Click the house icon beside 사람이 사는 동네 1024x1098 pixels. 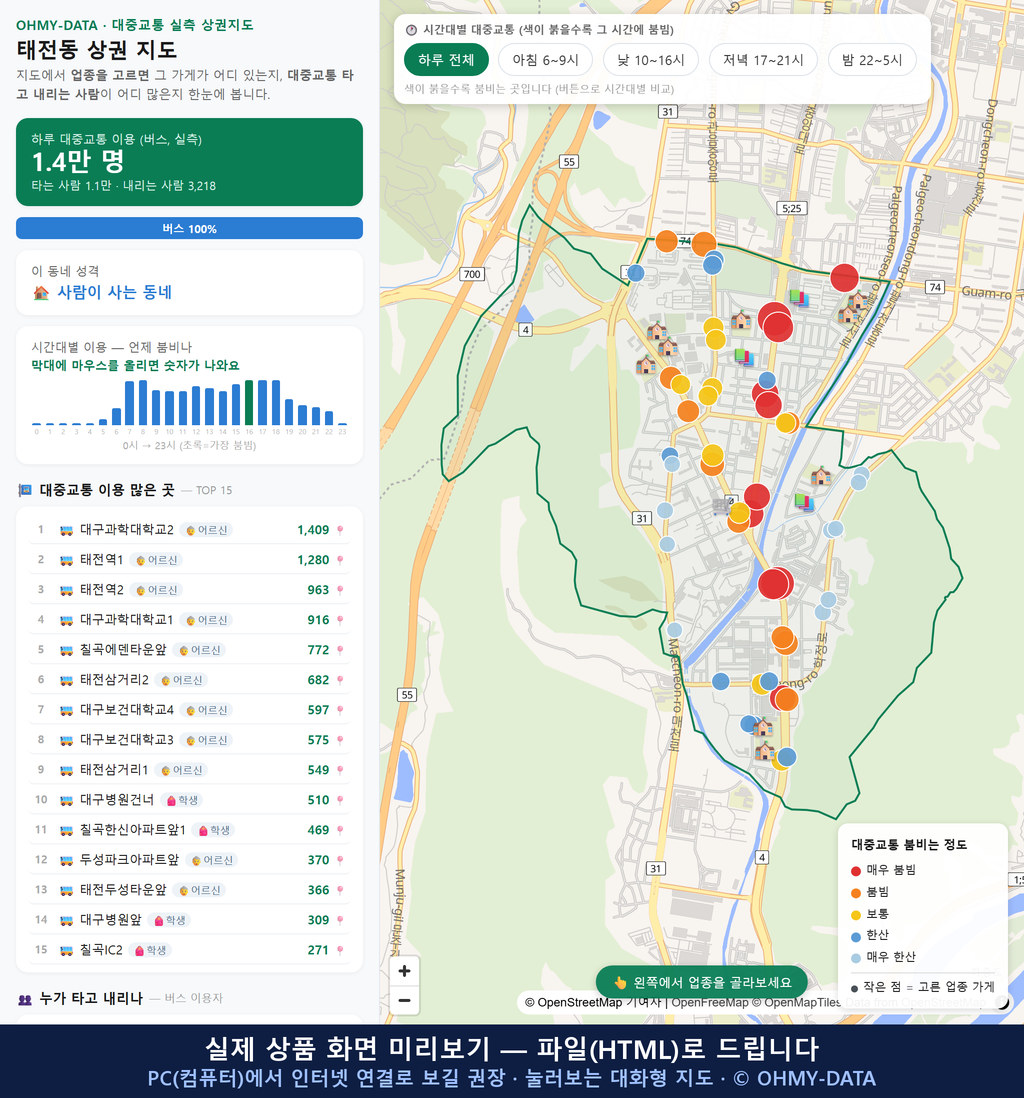pyautogui.click(x=41, y=293)
